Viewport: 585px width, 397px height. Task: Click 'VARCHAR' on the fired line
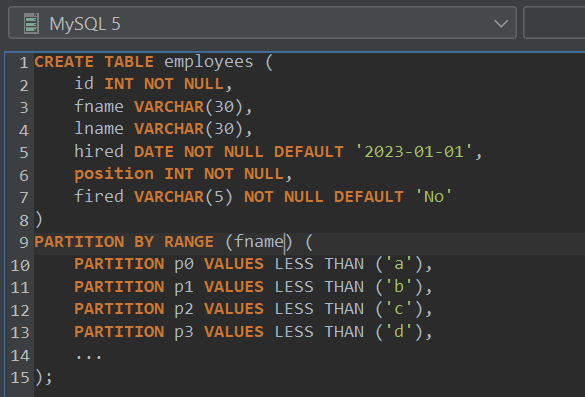[169, 197]
